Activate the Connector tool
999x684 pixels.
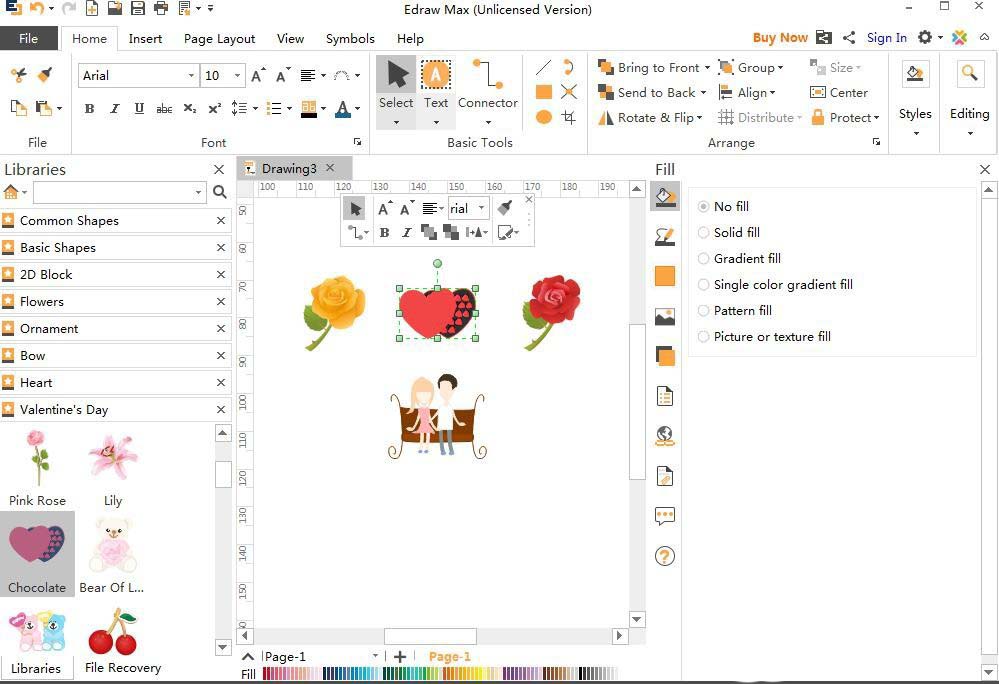coord(487,92)
